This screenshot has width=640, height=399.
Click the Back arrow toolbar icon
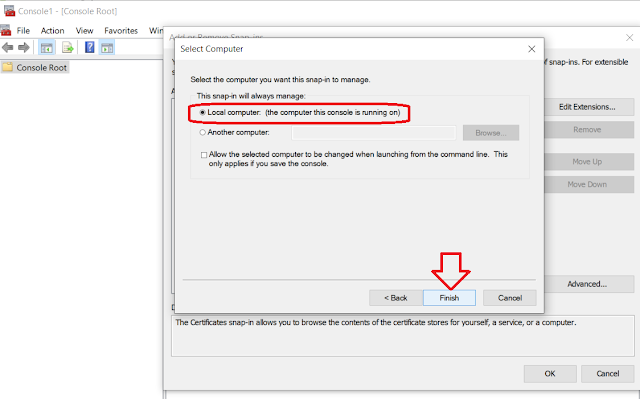[7, 48]
